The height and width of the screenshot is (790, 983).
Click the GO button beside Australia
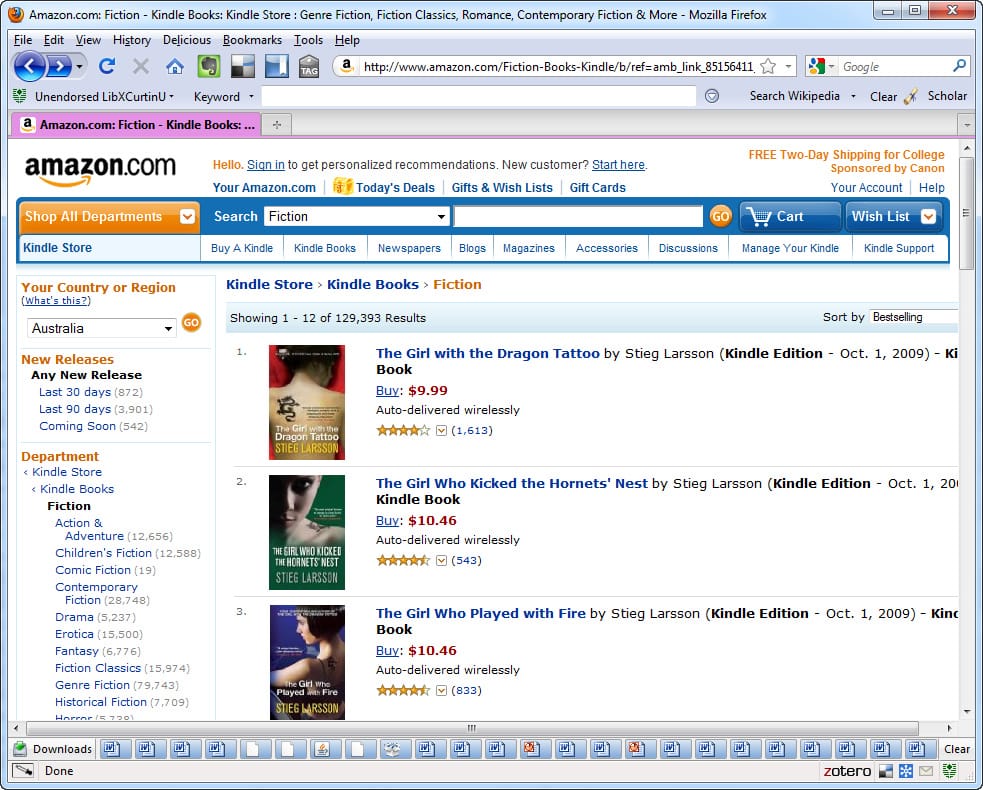[191, 323]
